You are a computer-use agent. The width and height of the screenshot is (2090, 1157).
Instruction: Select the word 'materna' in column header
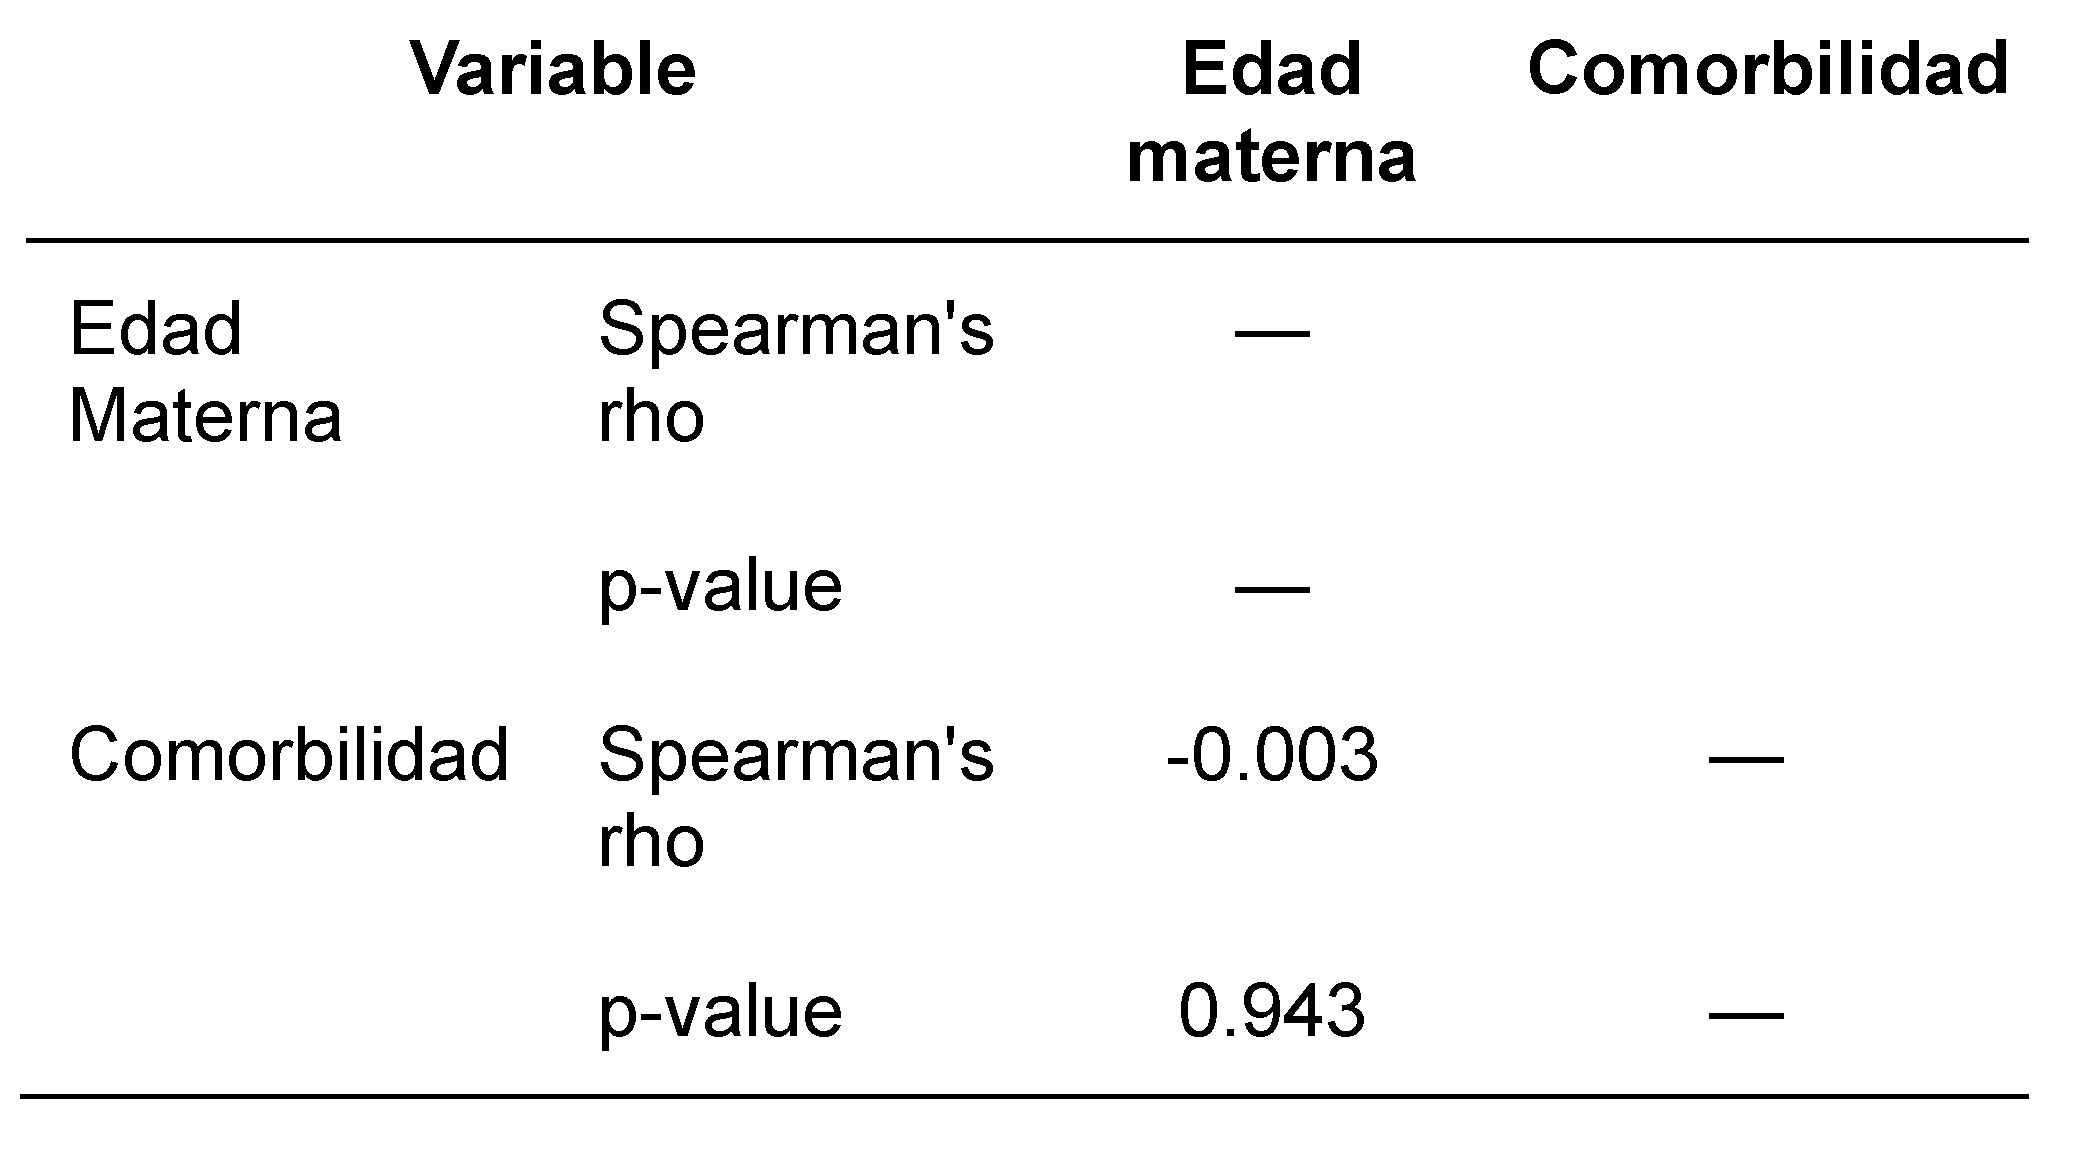coord(1271,156)
